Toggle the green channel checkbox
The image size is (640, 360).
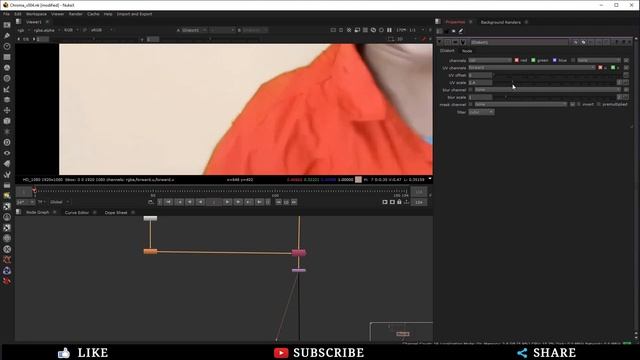click(533, 60)
